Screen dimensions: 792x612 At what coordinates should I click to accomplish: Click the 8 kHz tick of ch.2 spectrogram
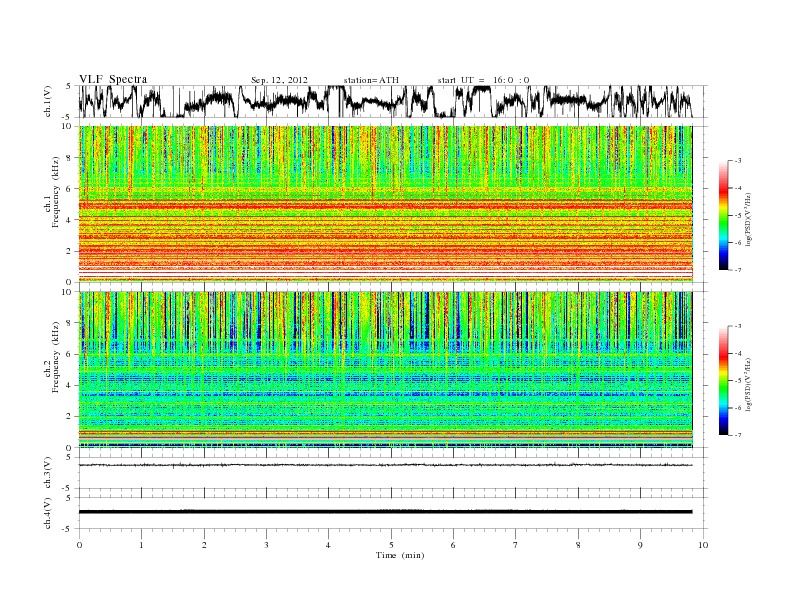[x=69, y=323]
